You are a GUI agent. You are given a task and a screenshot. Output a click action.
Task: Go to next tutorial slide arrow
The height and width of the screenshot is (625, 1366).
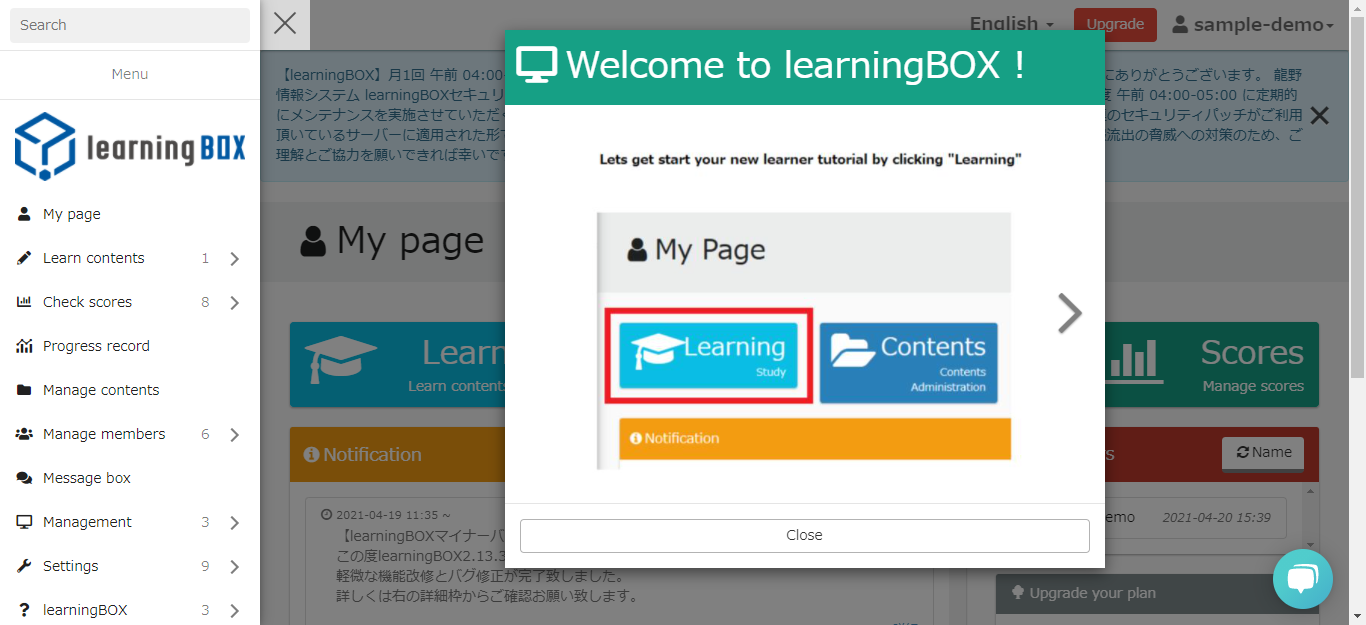click(x=1069, y=313)
